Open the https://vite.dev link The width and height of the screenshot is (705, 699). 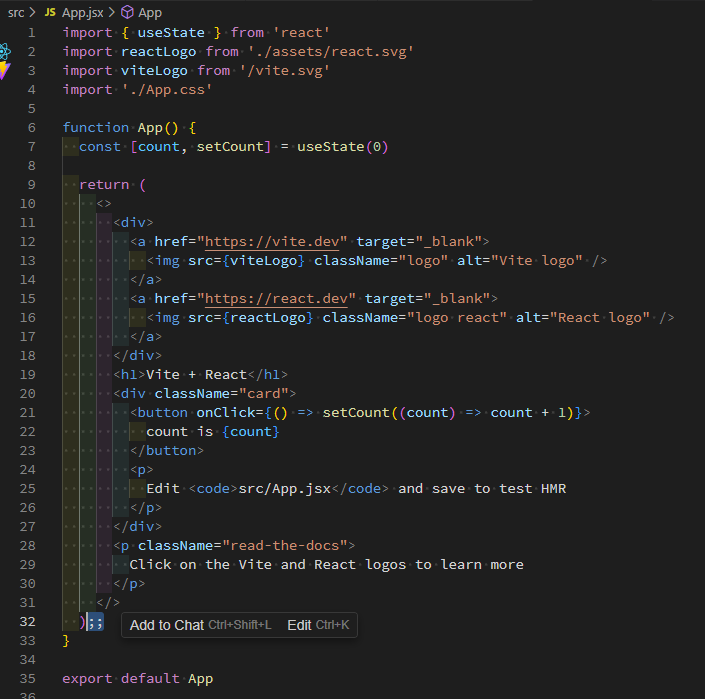[x=272, y=242]
